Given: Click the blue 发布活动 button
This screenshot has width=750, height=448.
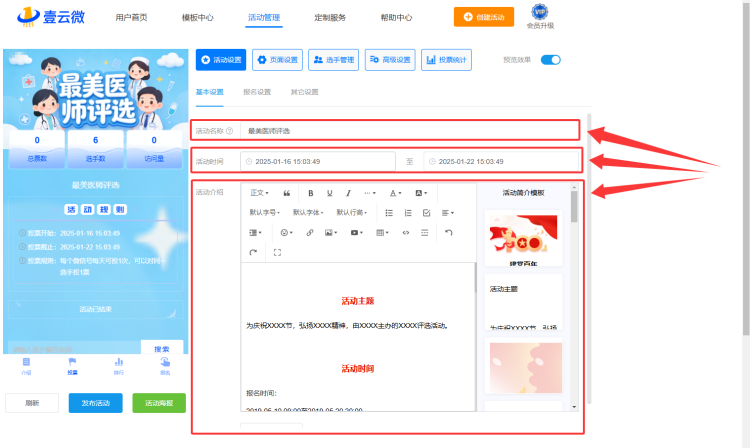Looking at the screenshot, I should click(x=96, y=403).
